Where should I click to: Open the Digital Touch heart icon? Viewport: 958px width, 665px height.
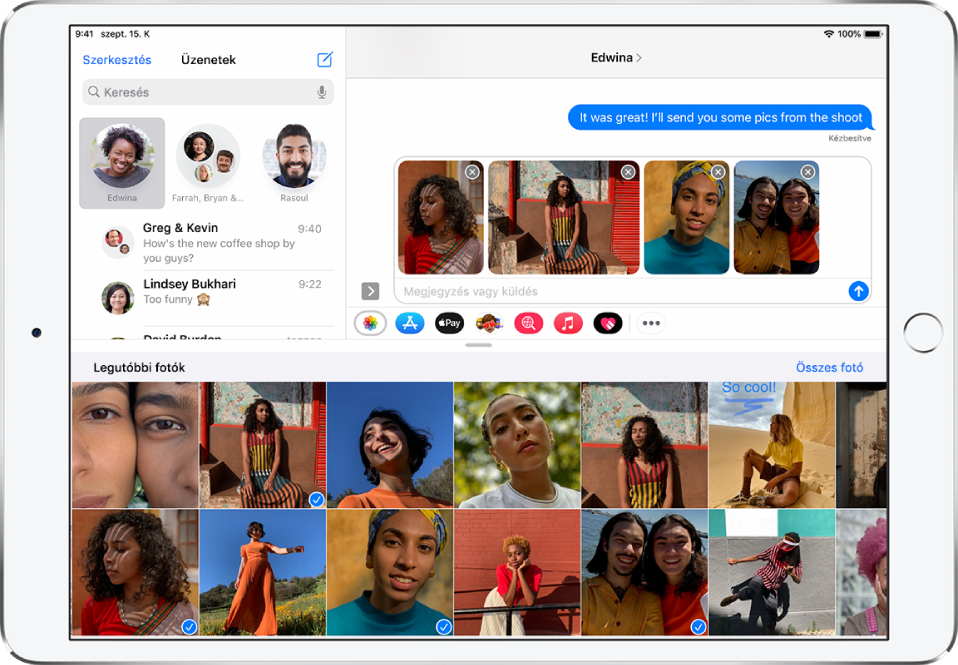pos(607,322)
